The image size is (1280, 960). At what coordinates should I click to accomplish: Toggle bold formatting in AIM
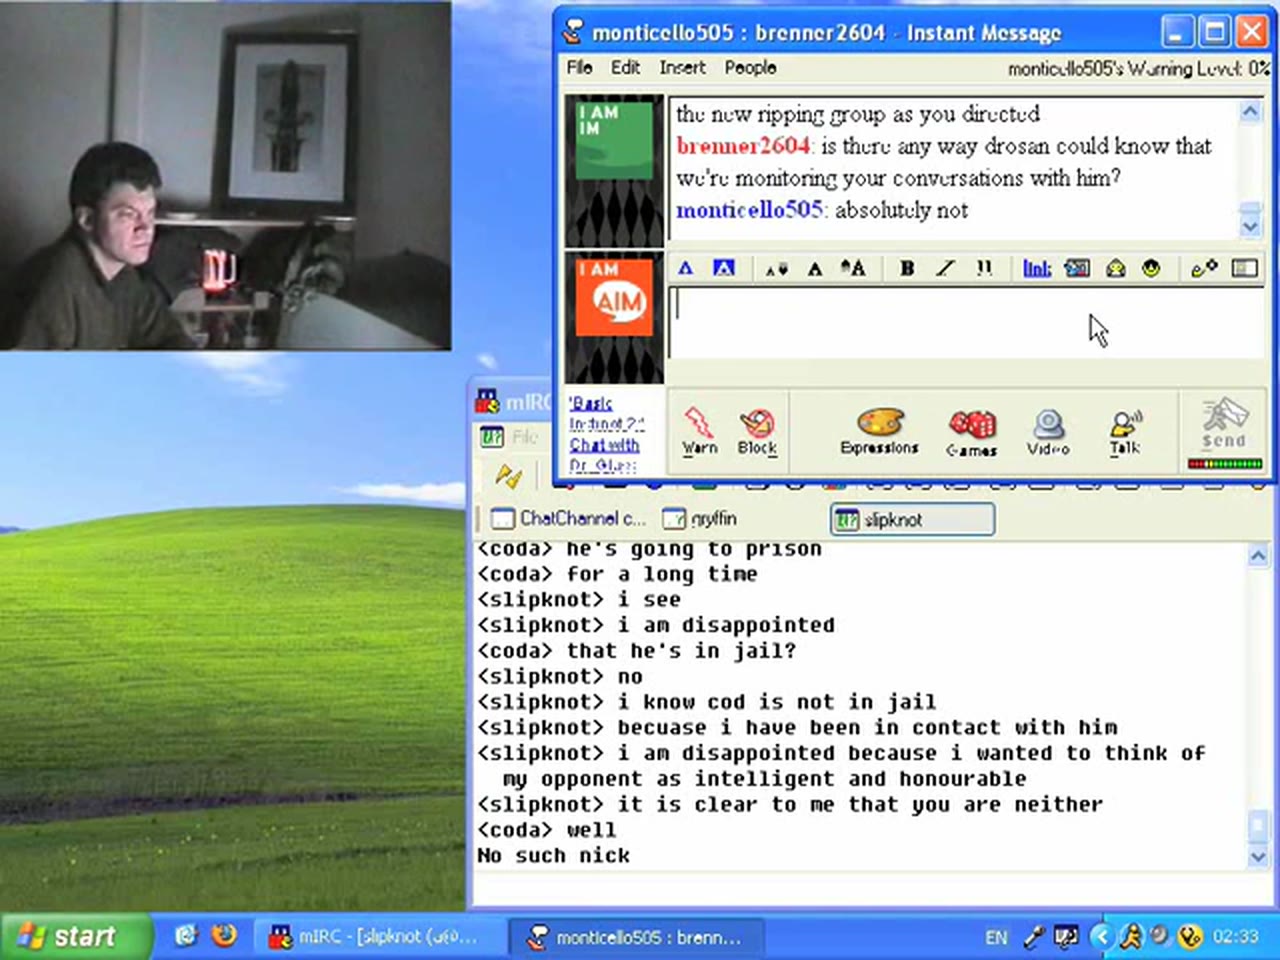(907, 268)
